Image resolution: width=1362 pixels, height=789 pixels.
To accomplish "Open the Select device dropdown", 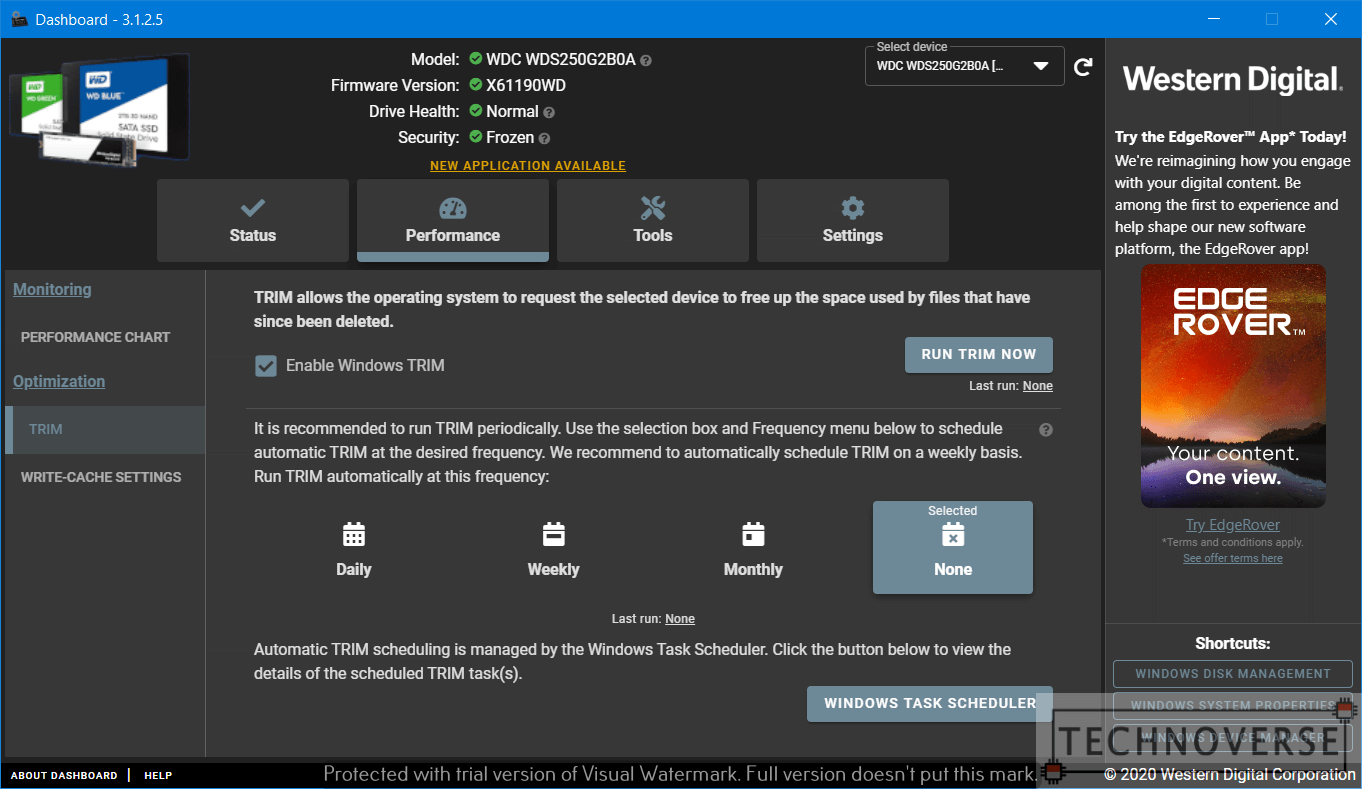I will 964,66.
